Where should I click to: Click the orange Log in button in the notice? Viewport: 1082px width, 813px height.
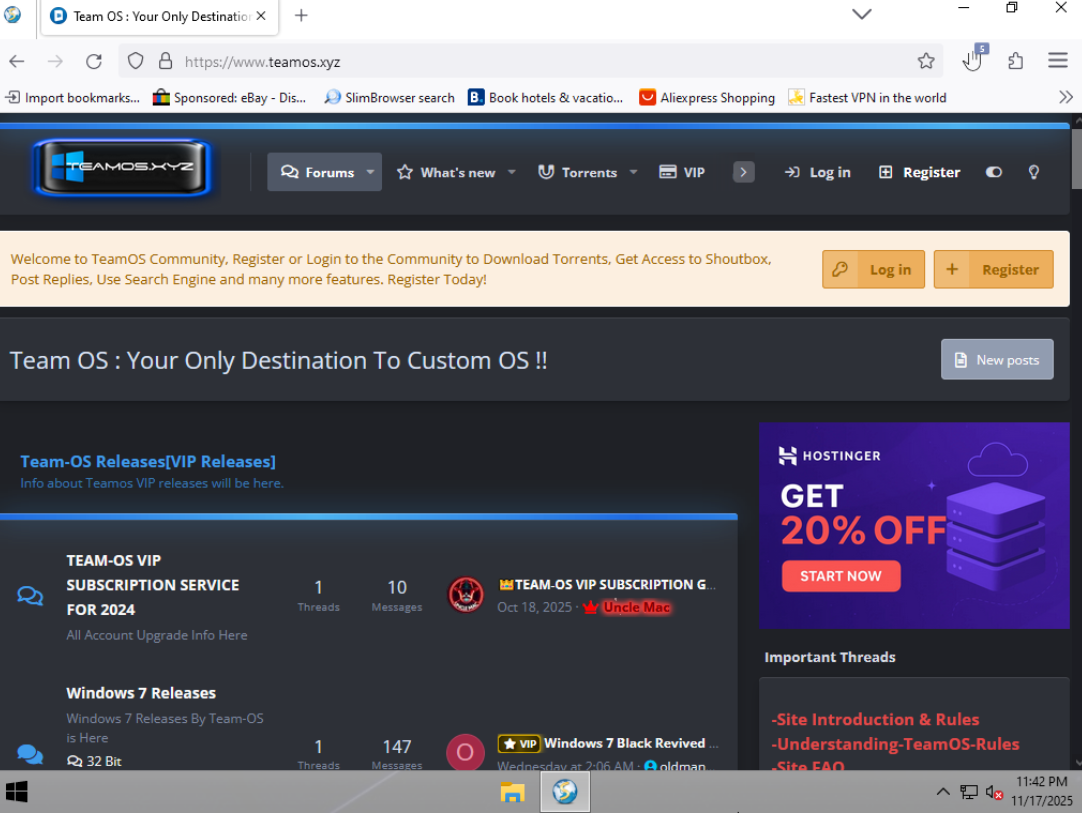tap(873, 269)
